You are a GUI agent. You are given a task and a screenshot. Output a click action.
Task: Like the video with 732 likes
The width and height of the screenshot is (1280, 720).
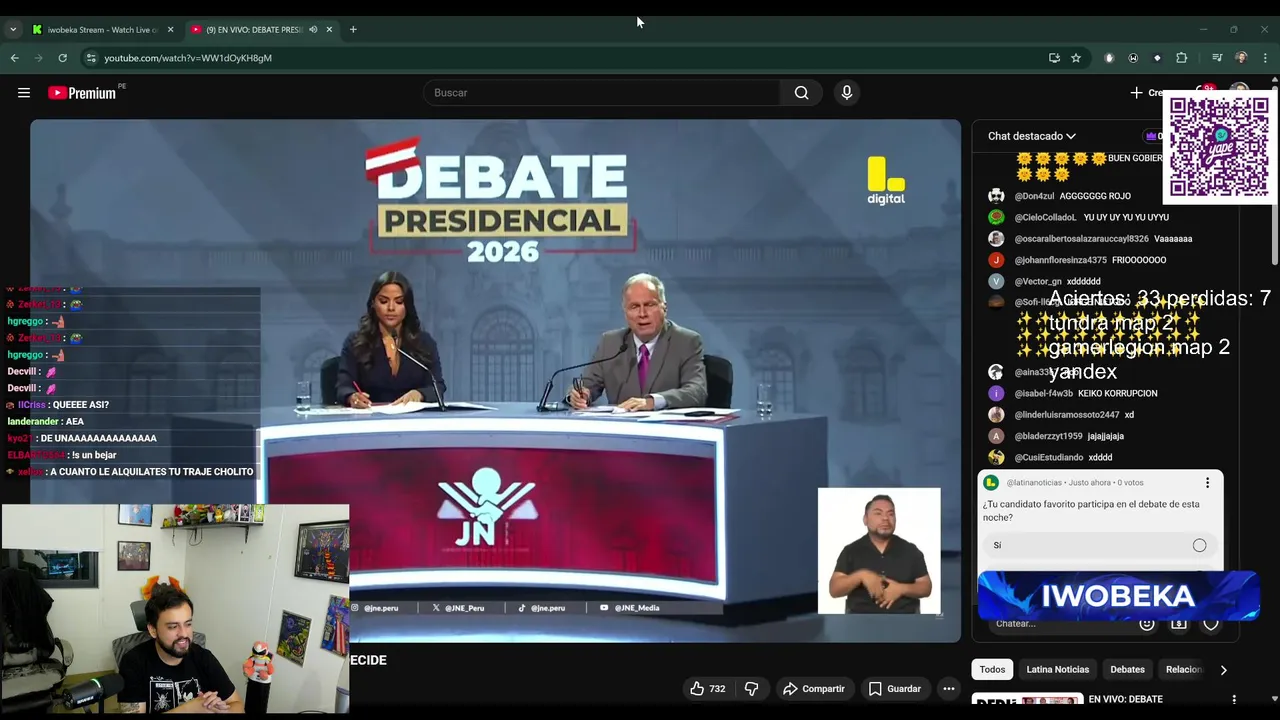(x=707, y=689)
